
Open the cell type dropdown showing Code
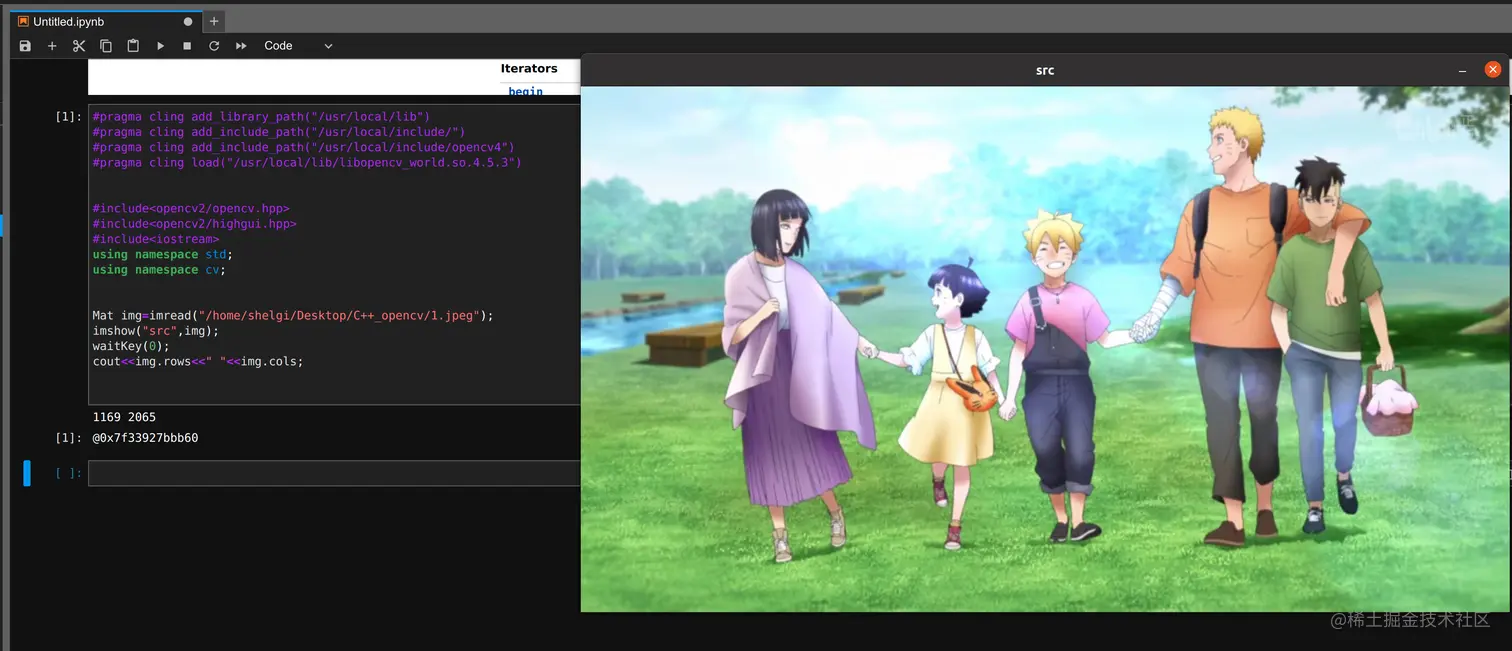(x=298, y=46)
